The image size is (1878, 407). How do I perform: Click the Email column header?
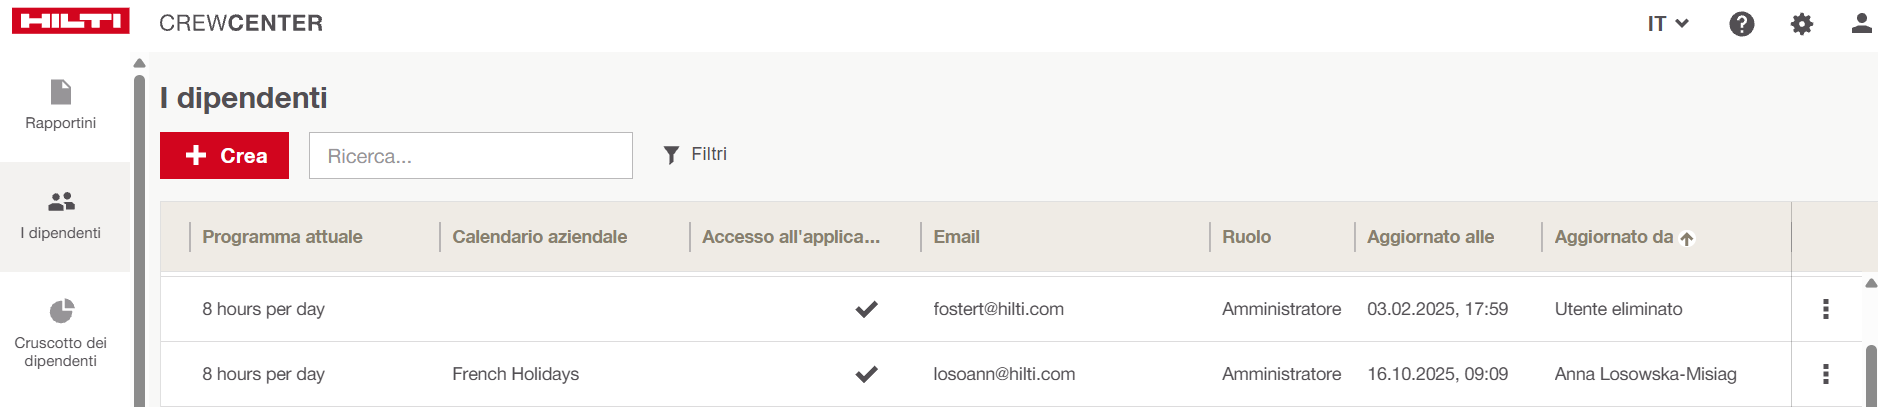coord(956,237)
